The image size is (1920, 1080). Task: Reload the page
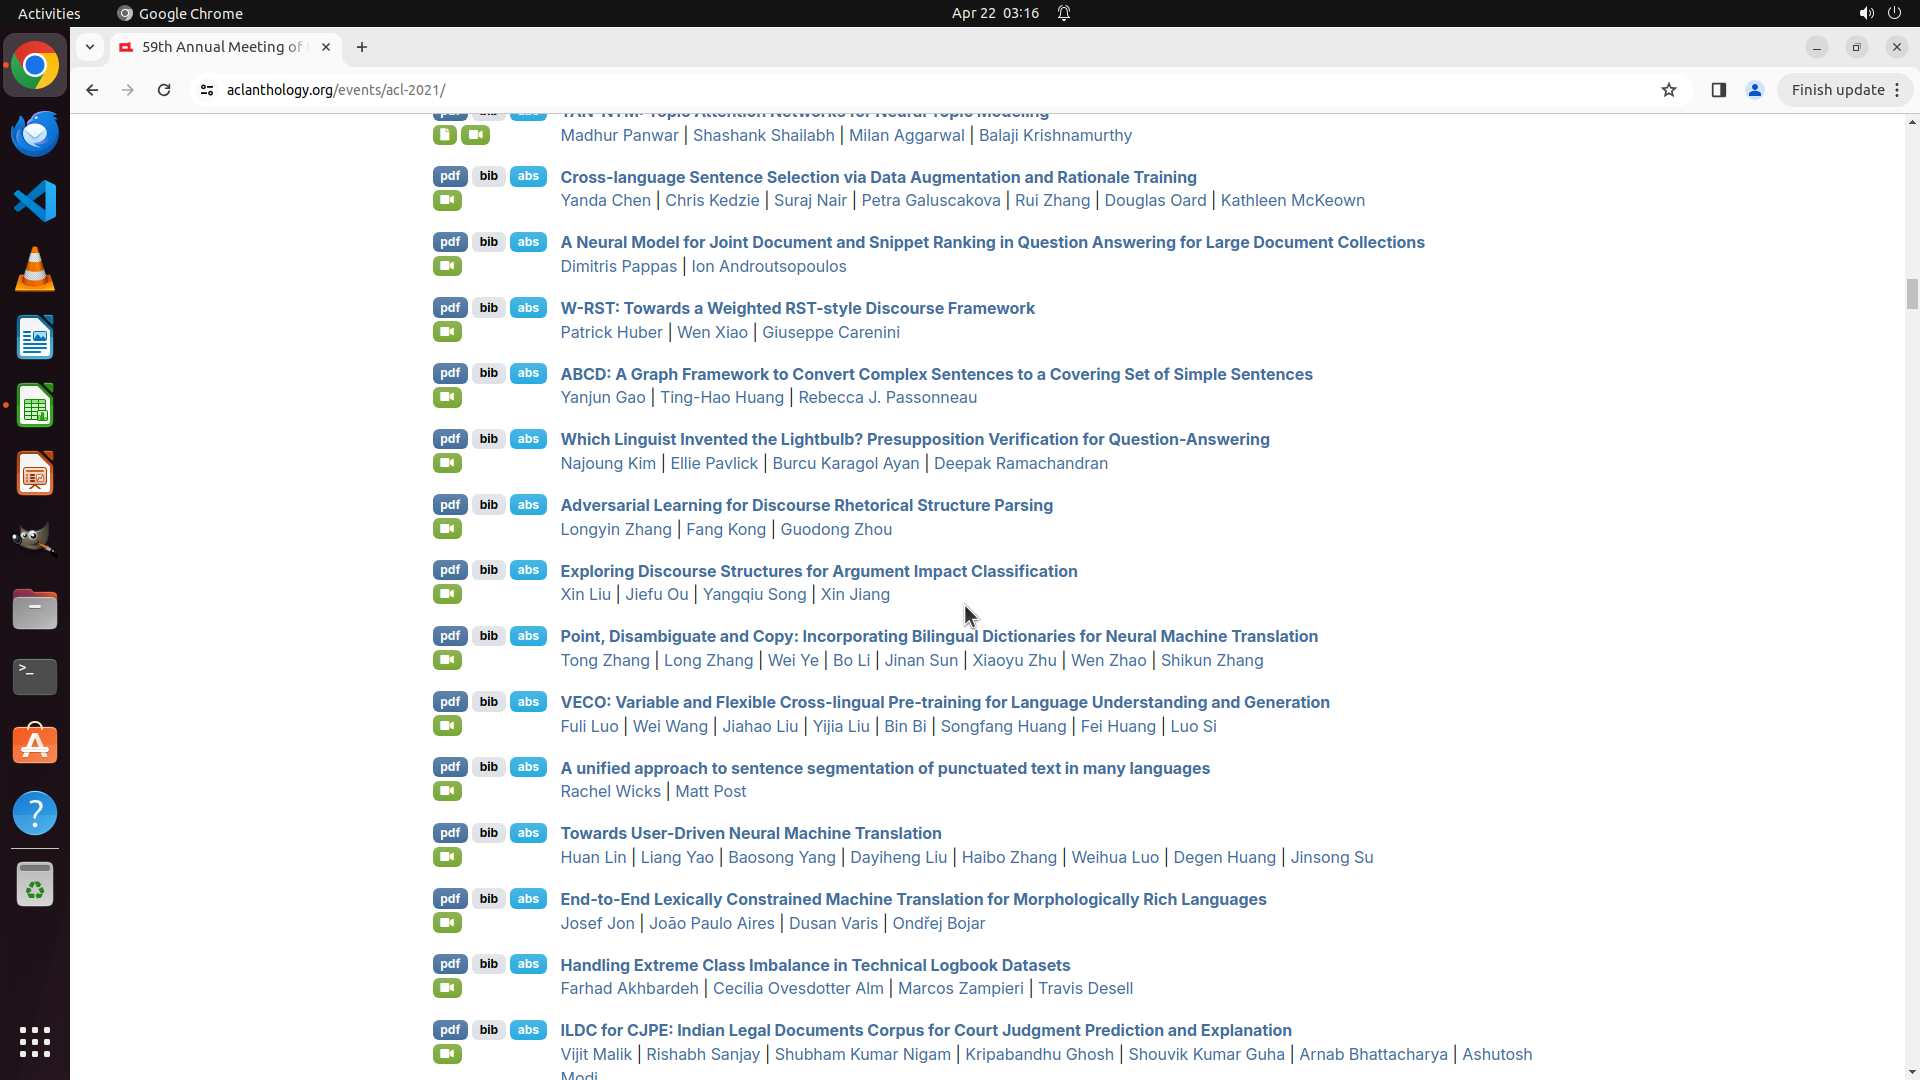pos(164,90)
